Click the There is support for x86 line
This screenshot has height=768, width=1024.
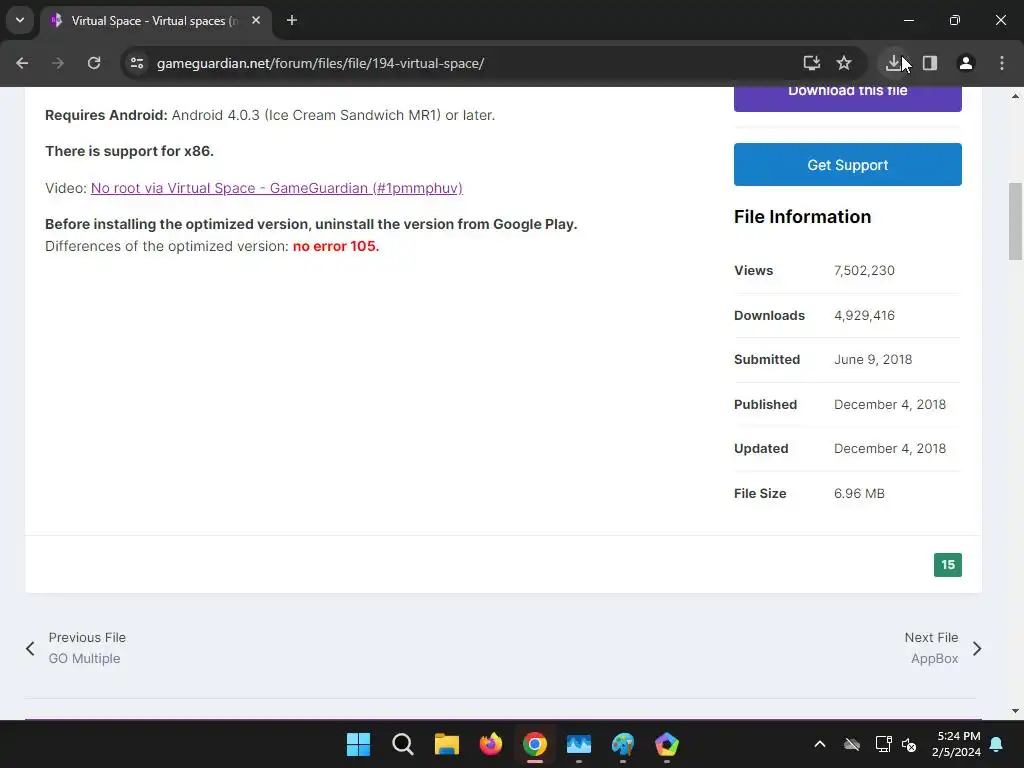pyautogui.click(x=129, y=151)
